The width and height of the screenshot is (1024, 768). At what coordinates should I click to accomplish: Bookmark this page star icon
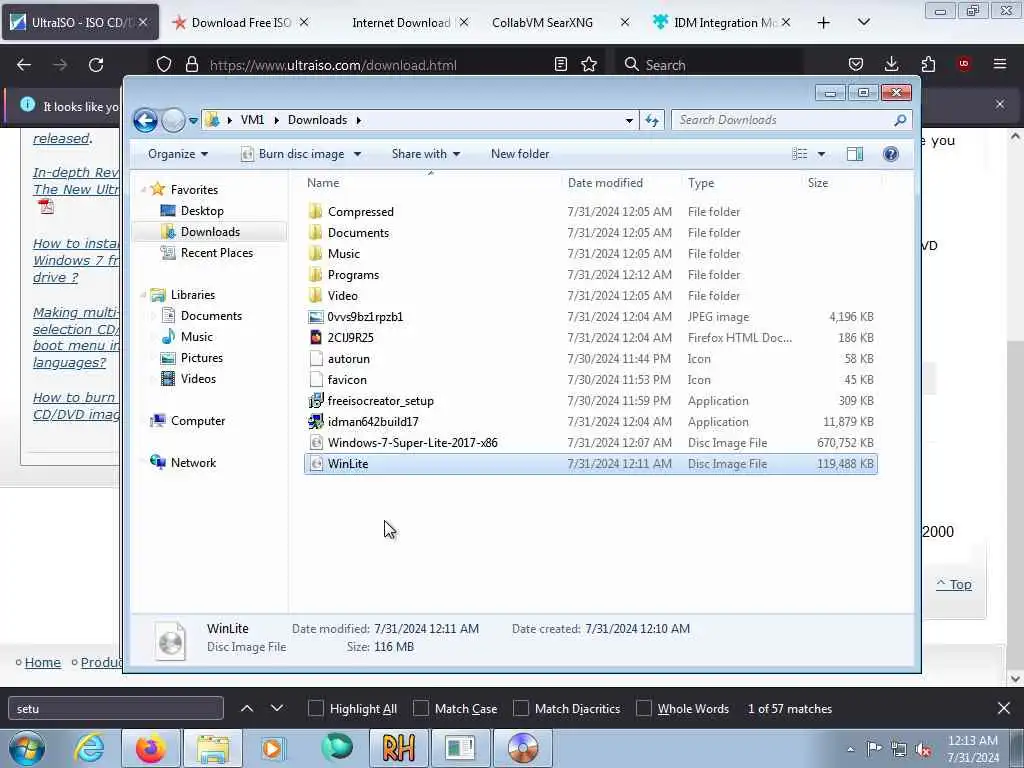coord(589,64)
